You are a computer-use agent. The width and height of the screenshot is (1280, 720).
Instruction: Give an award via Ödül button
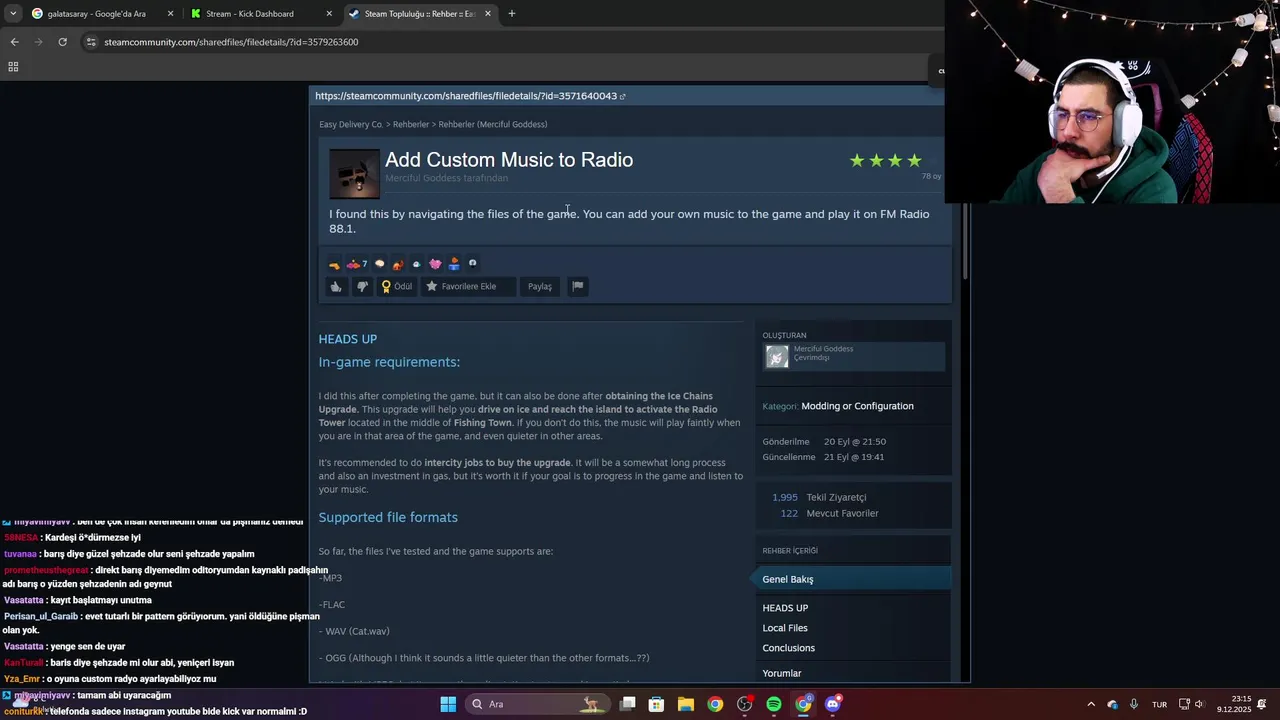point(397,286)
